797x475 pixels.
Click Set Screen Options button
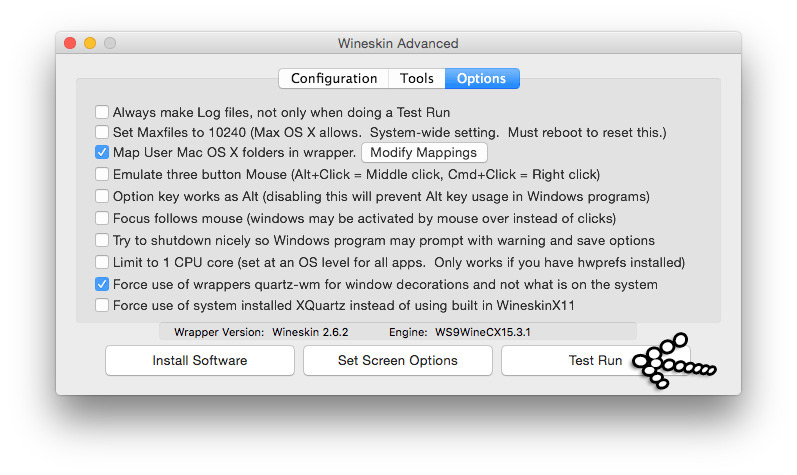coord(397,360)
